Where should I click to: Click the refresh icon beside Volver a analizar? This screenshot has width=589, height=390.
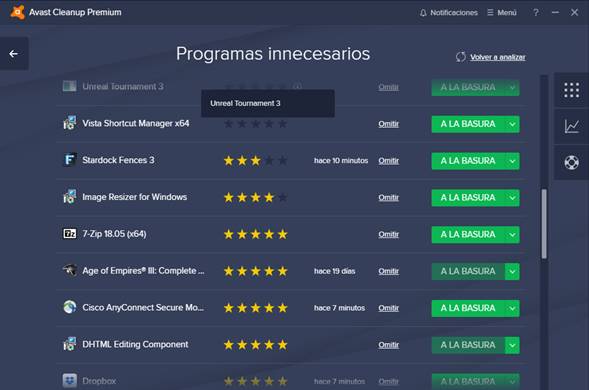(461, 57)
